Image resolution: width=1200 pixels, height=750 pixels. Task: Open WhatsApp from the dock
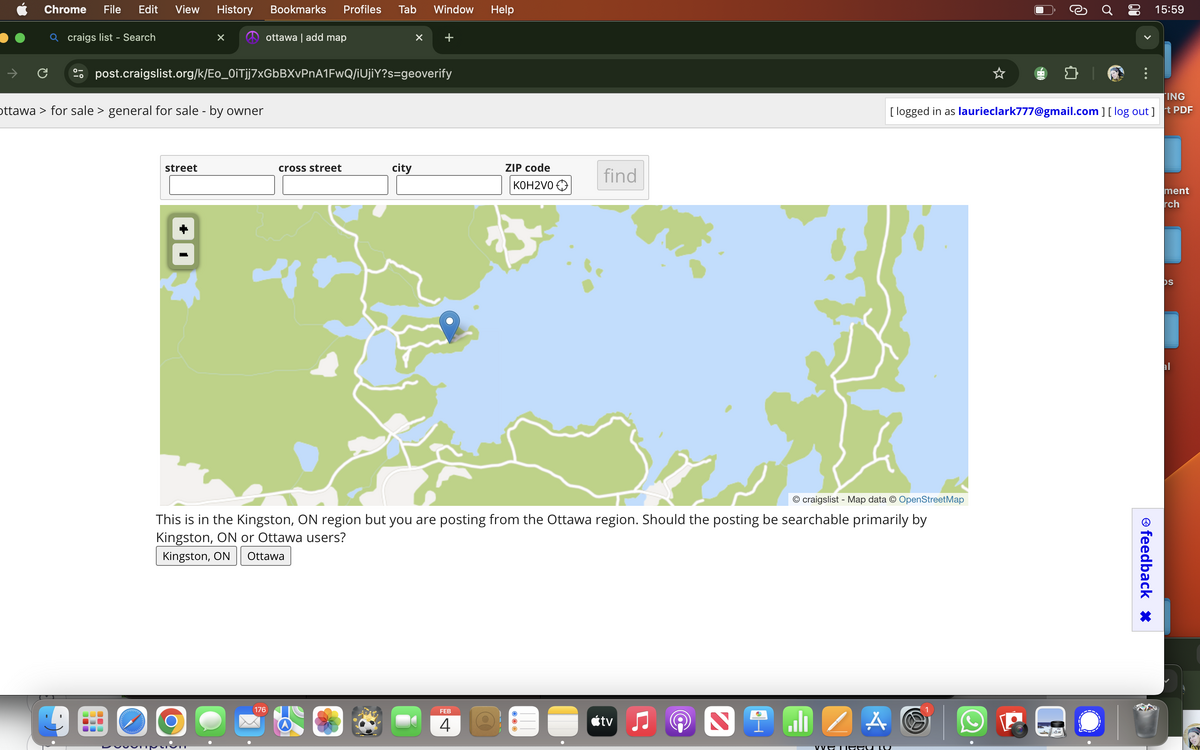click(972, 721)
